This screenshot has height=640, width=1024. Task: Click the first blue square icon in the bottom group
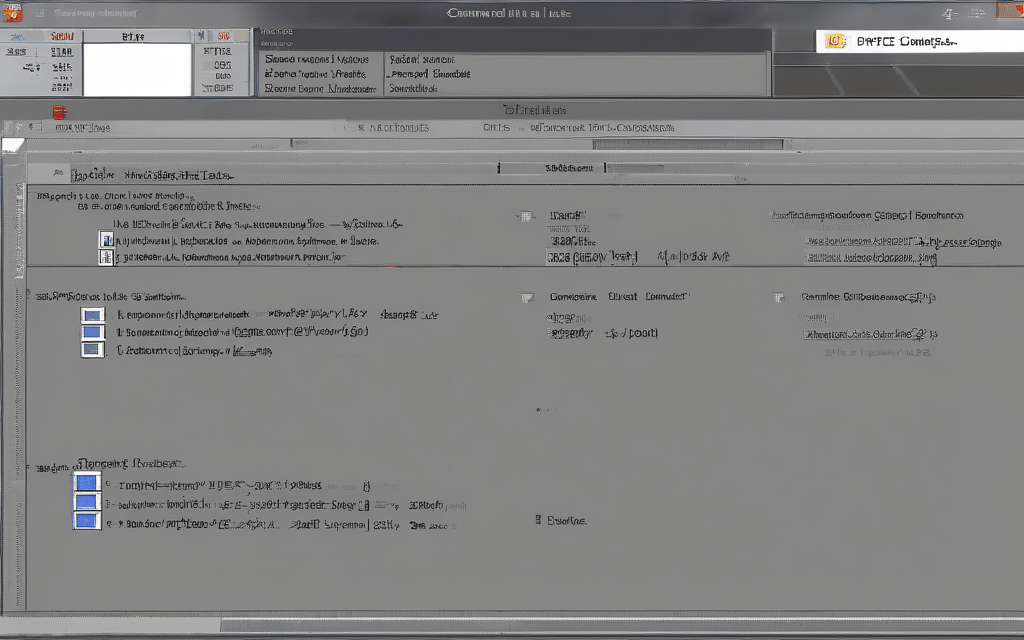(87, 483)
